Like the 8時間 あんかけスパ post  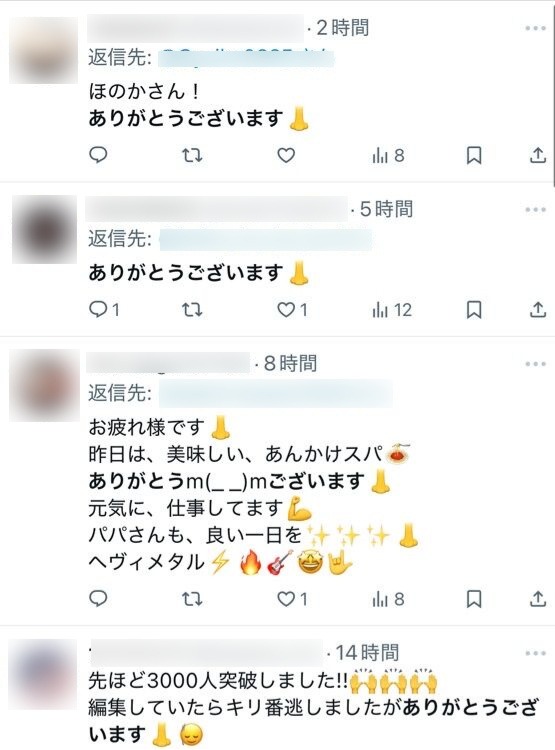tap(292, 599)
